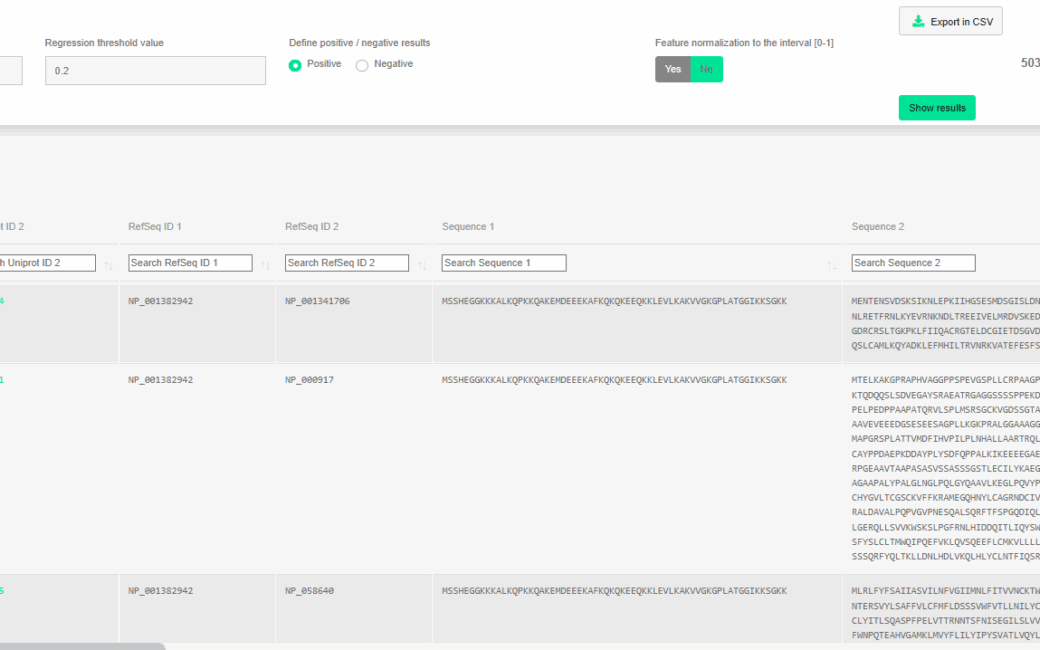The width and height of the screenshot is (1040, 650).
Task: Select the Positive radio button
Action: [x=295, y=65]
